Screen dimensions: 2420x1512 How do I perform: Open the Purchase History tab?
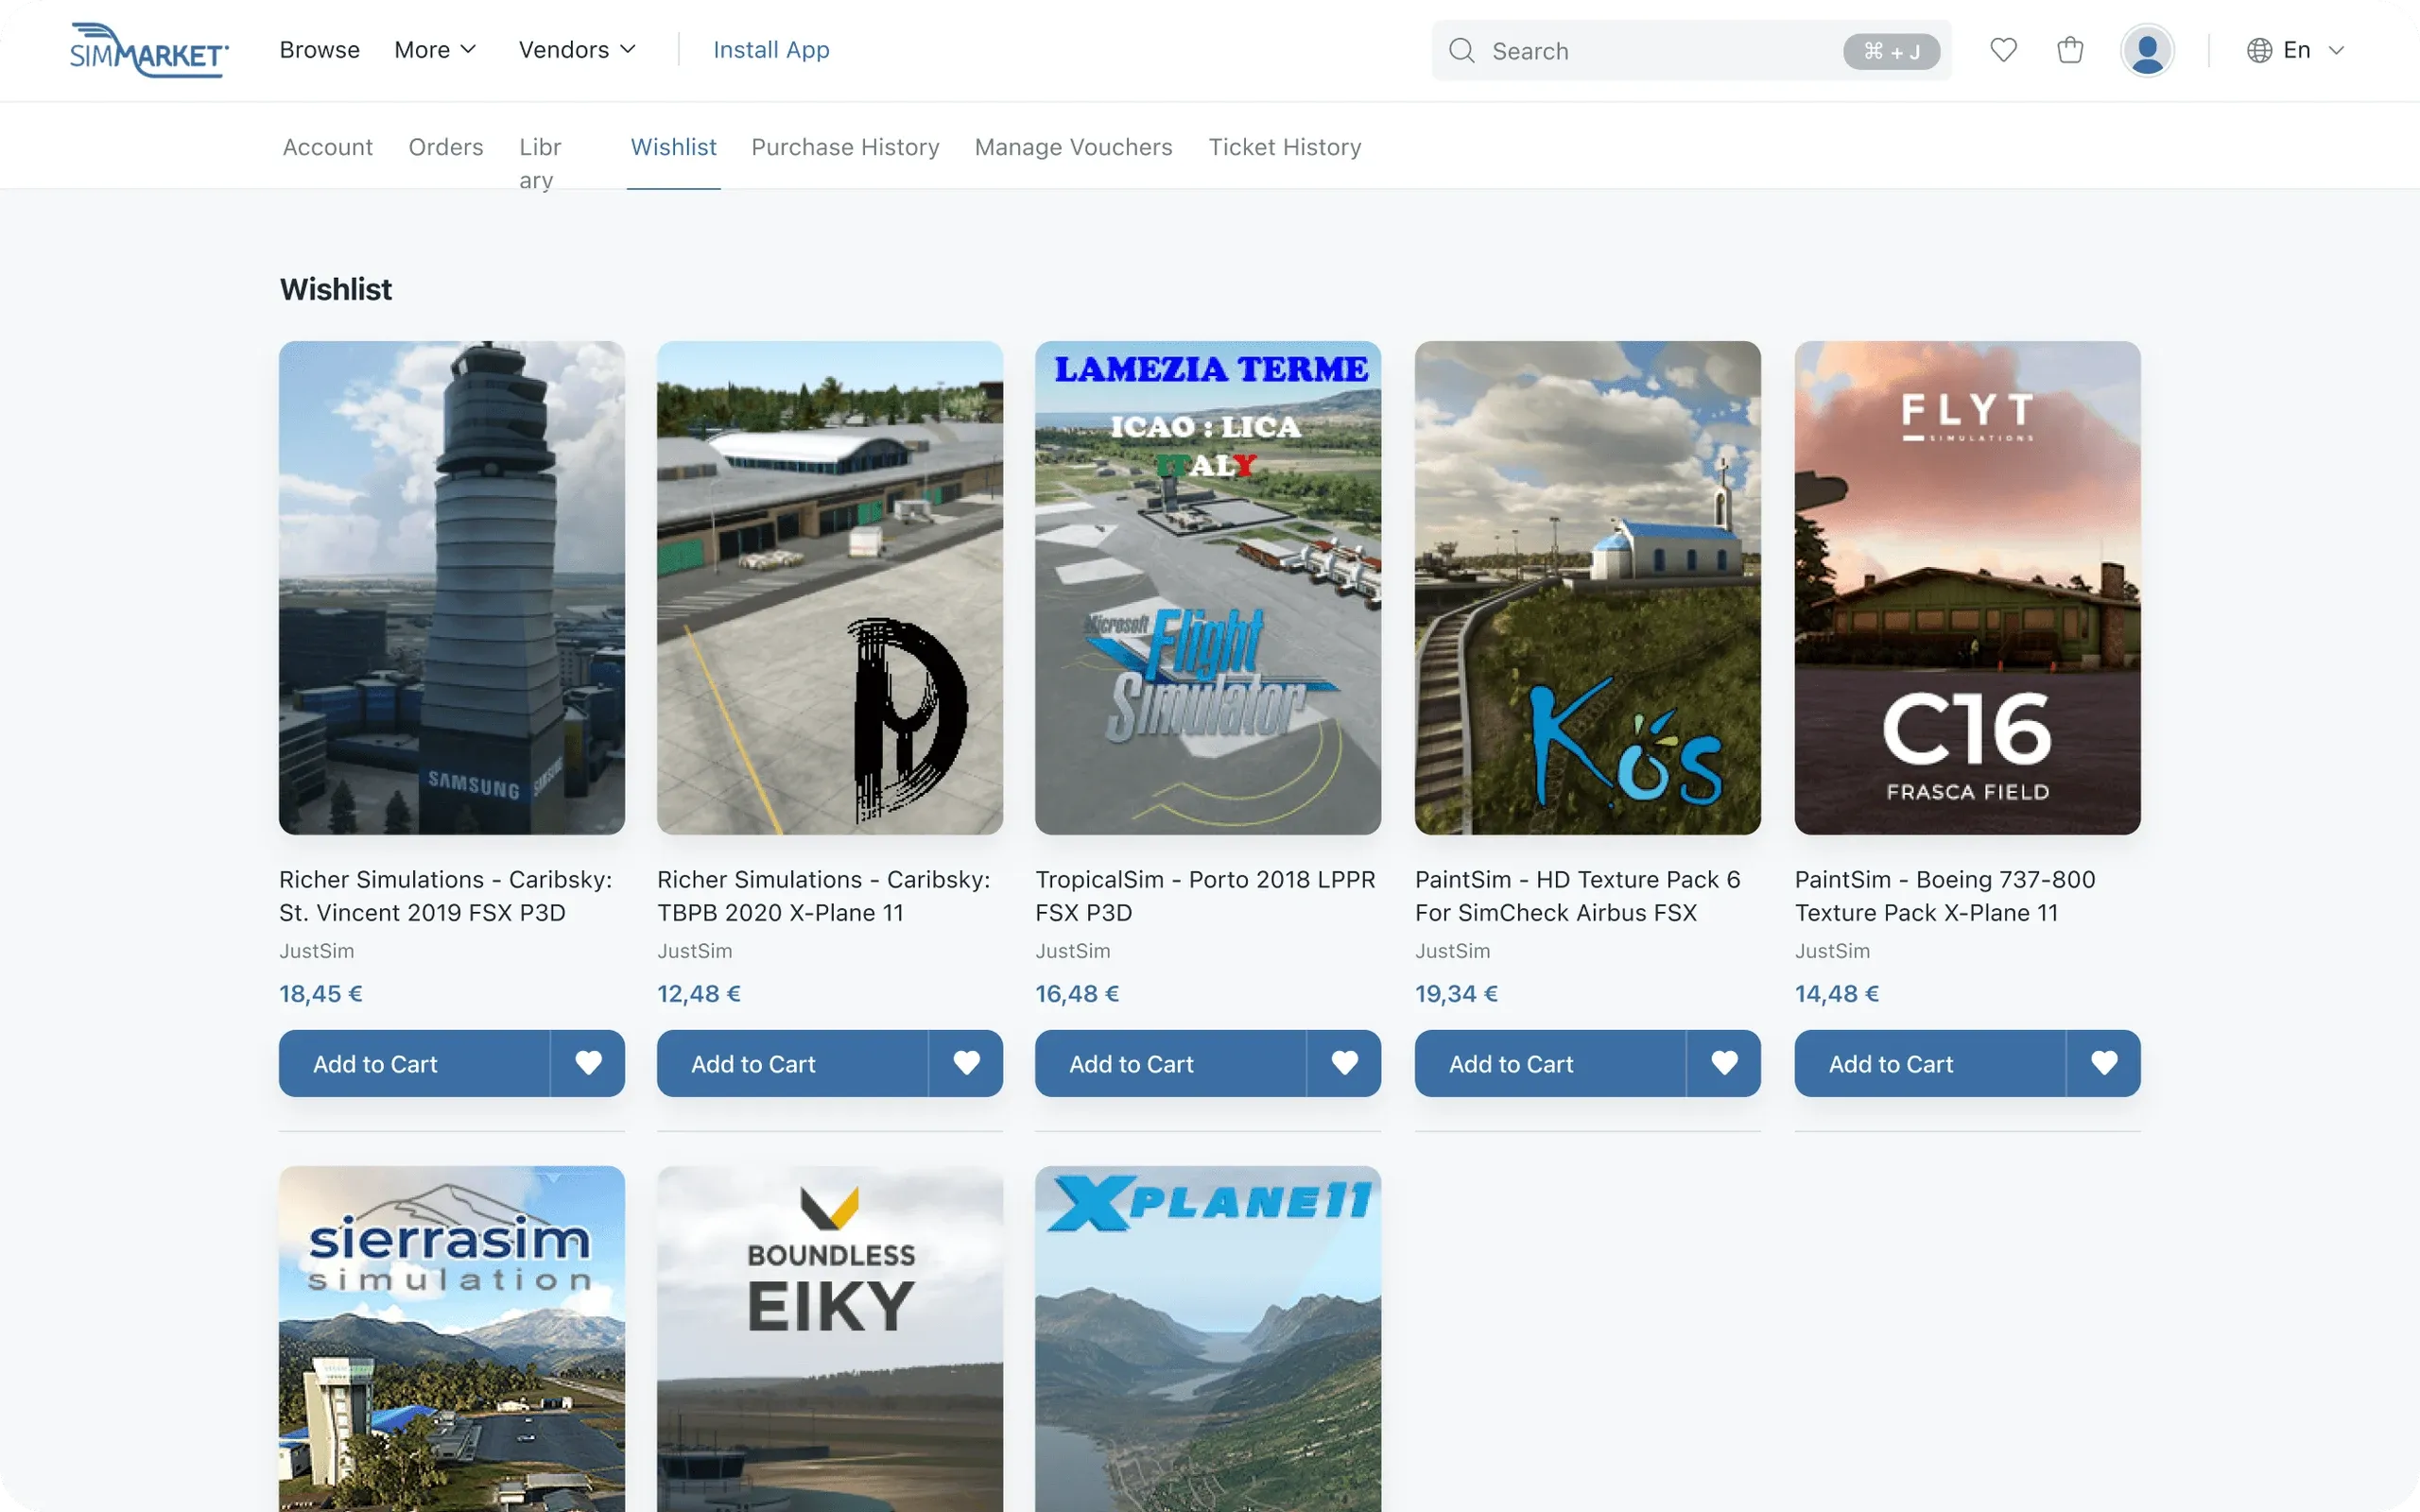[x=845, y=147]
